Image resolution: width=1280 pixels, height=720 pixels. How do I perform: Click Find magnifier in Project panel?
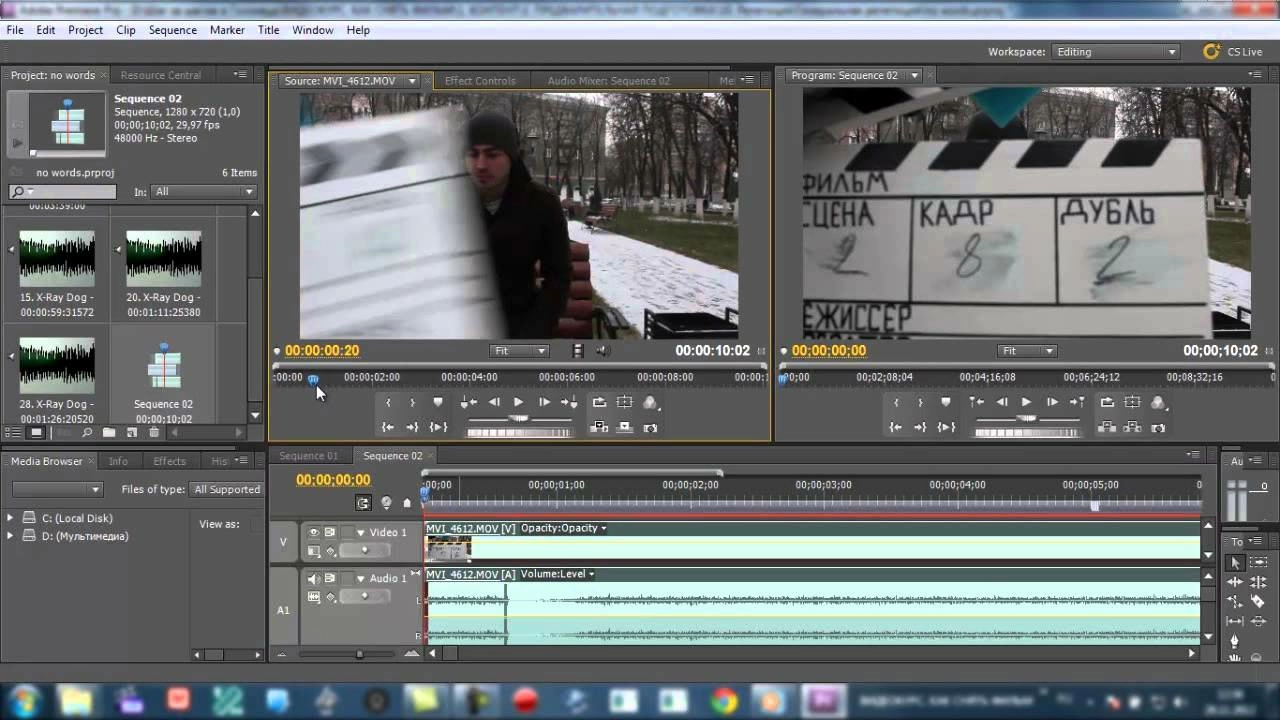(87, 432)
